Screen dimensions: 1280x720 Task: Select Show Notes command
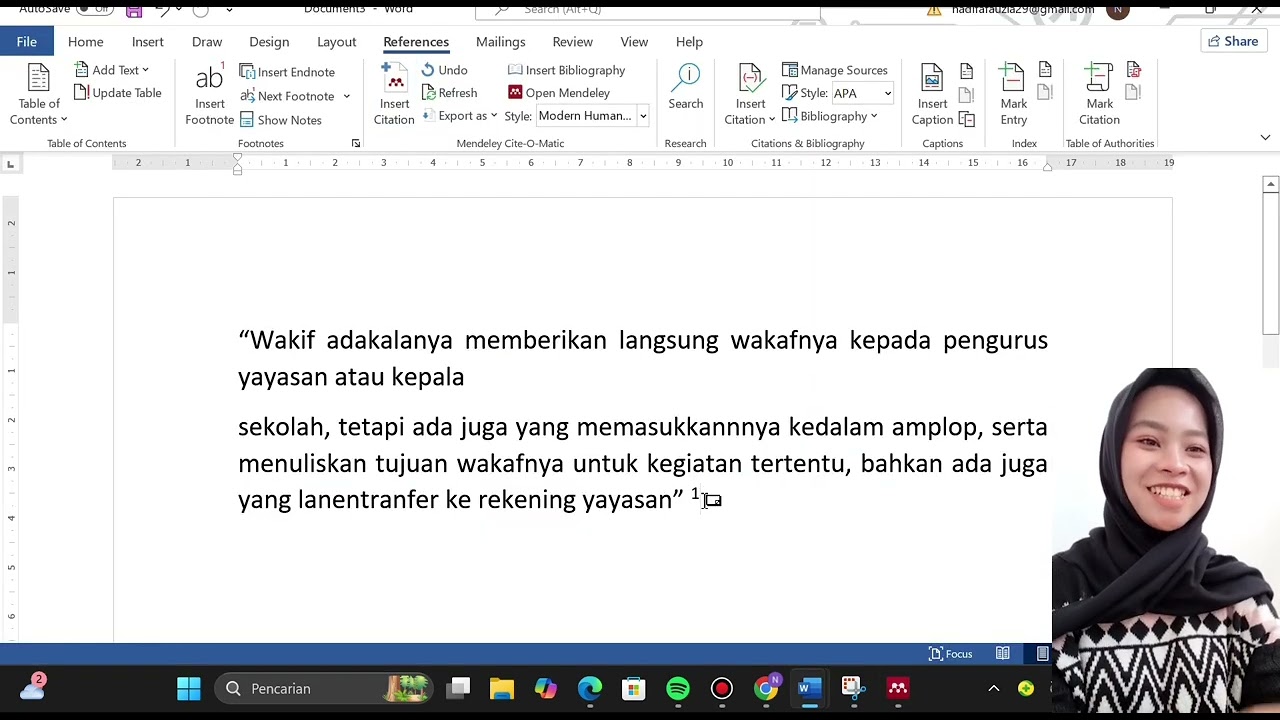point(280,120)
